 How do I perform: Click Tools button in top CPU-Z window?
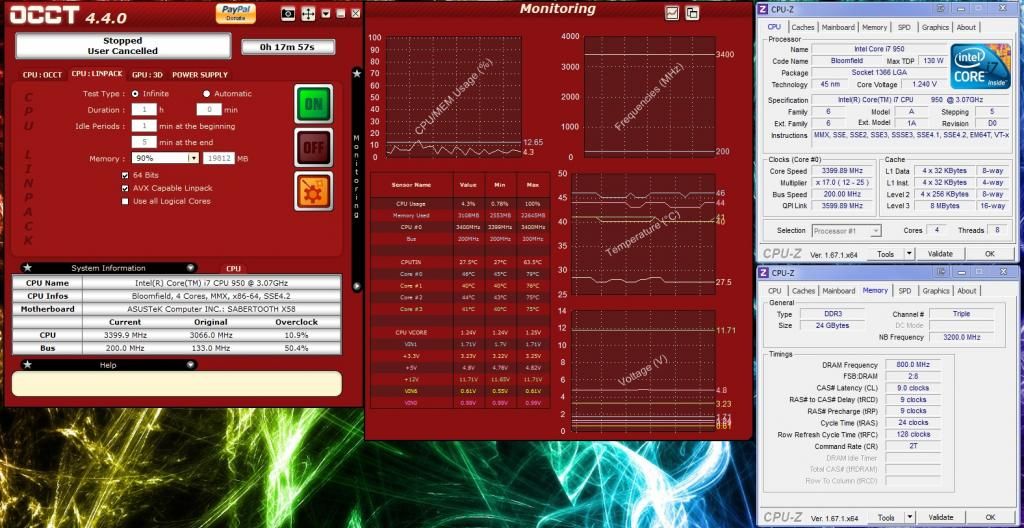point(886,254)
